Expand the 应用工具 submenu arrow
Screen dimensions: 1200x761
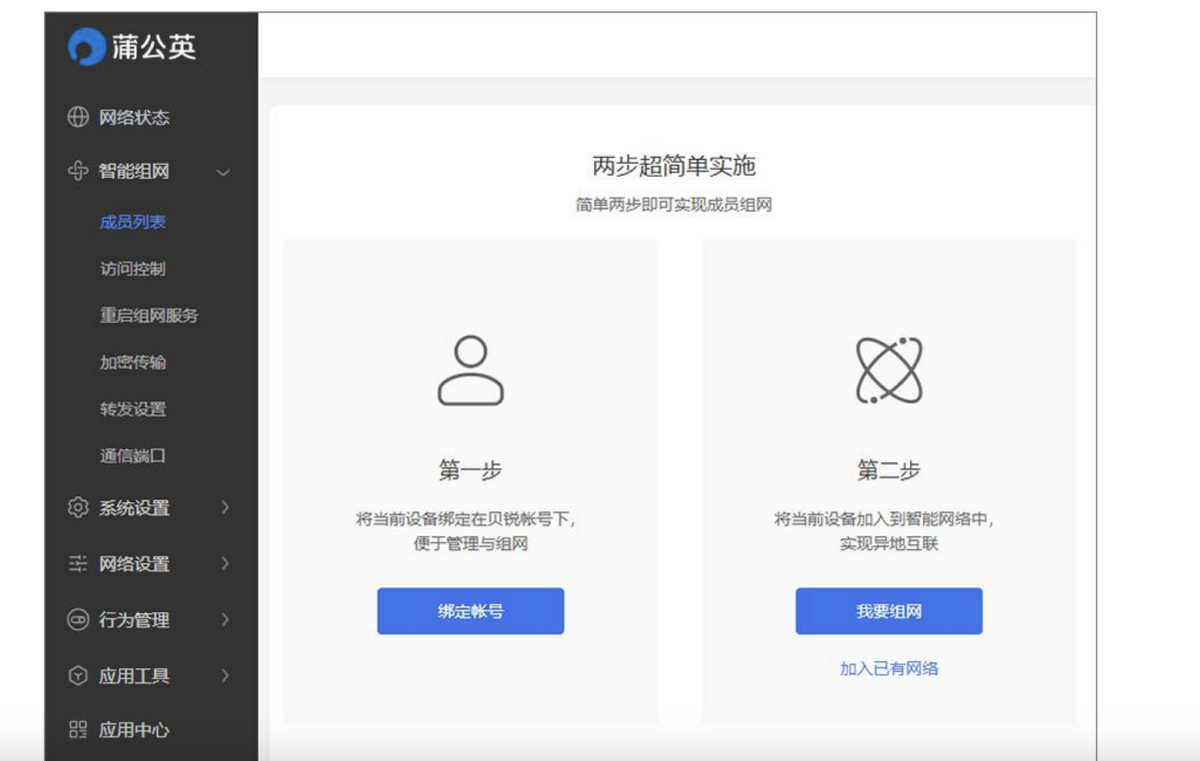click(225, 676)
